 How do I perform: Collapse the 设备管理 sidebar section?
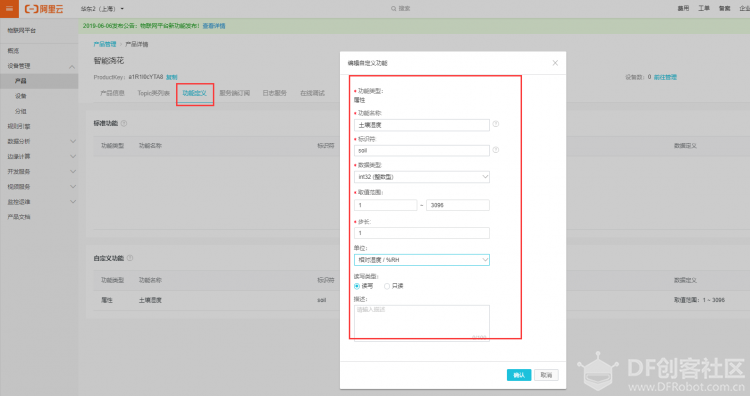tap(39, 66)
